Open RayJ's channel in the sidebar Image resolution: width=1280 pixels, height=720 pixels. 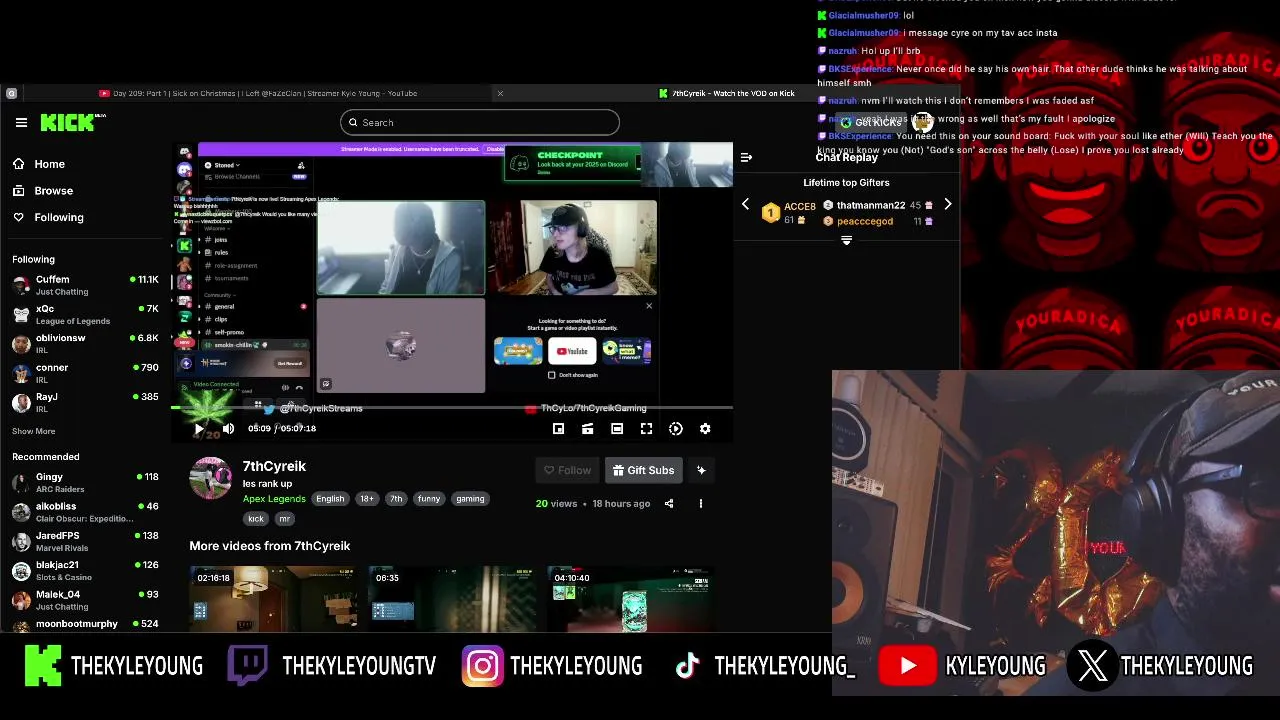tap(85, 402)
